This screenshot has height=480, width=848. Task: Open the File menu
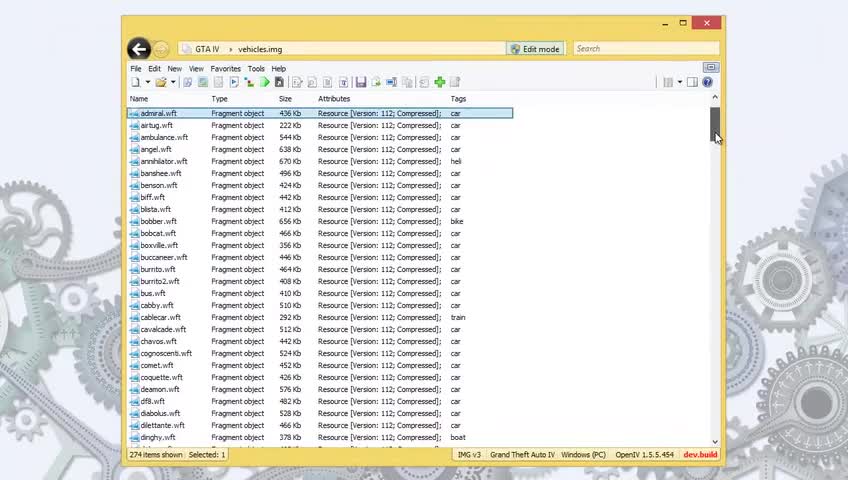click(x=136, y=69)
